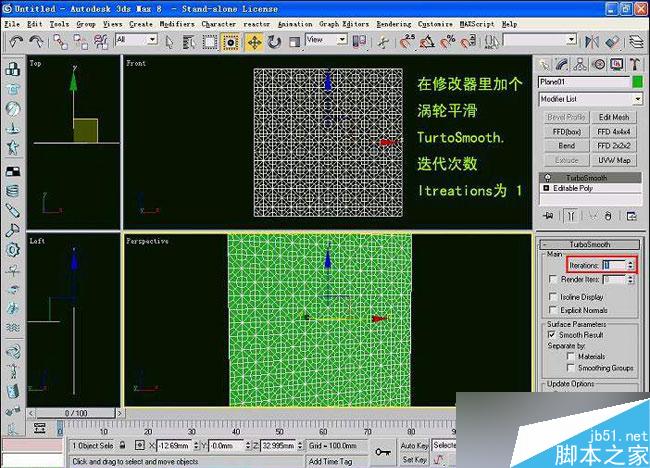Click the Mirror tool icon

[592, 41]
